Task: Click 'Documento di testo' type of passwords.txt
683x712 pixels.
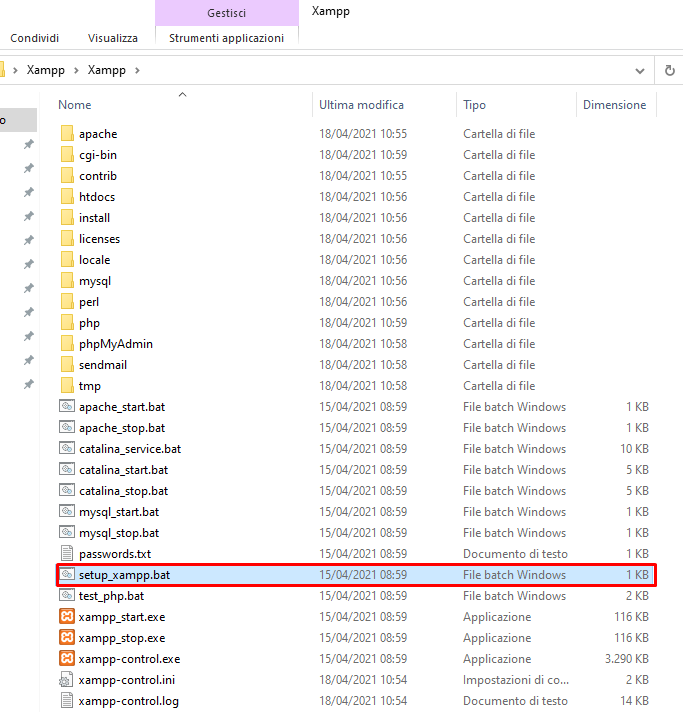Action: point(515,554)
